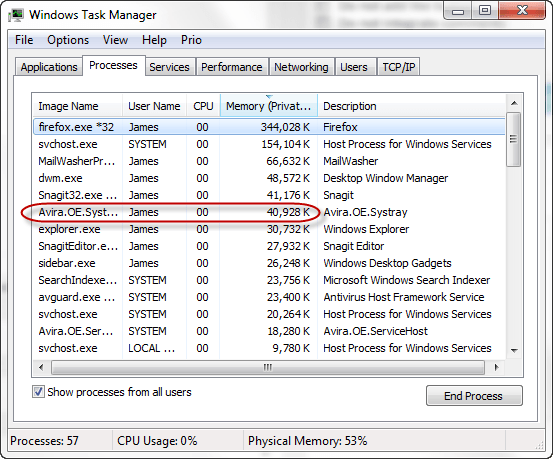
Task: Select the Avira.OE.Systray process row
Action: click(x=269, y=212)
